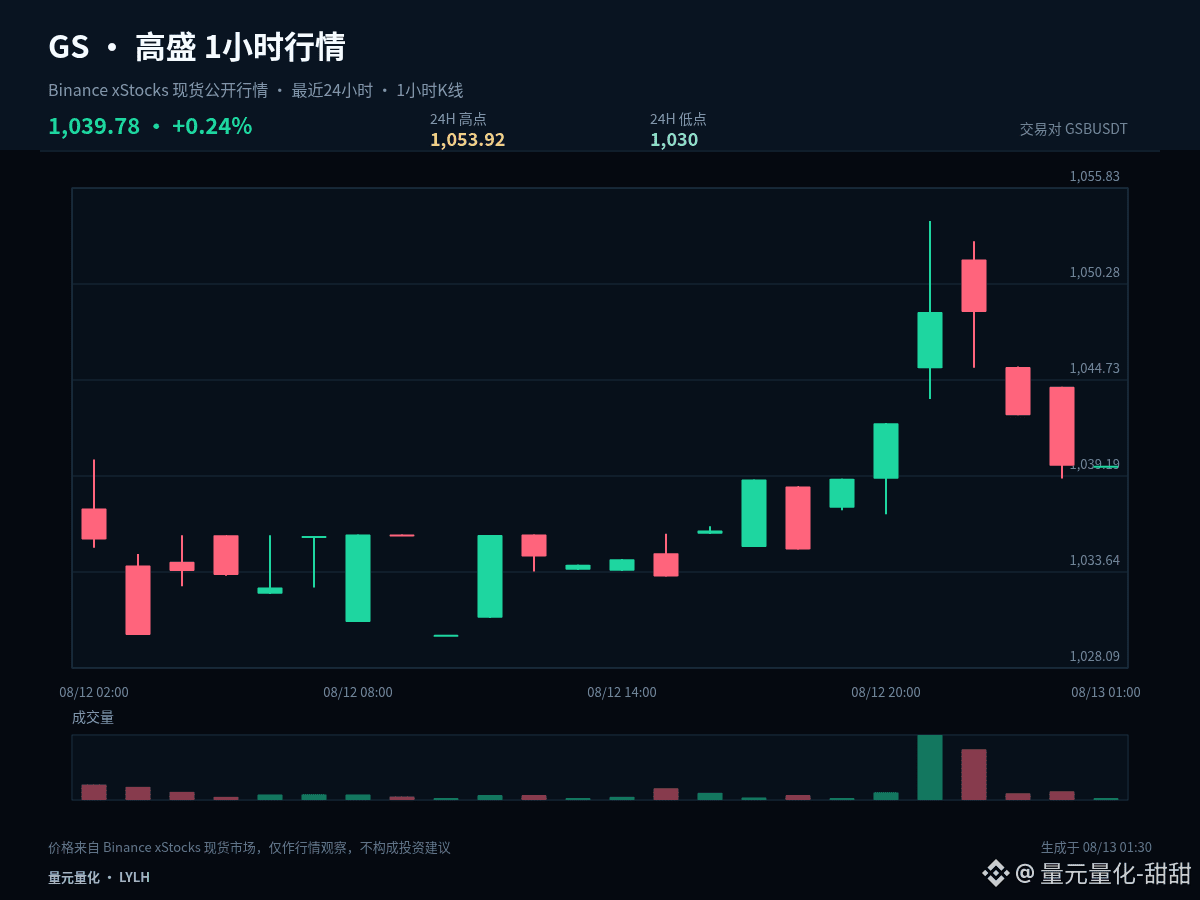Click the 08/12 08:00 time axis label
The image size is (1200, 900).
click(x=358, y=692)
